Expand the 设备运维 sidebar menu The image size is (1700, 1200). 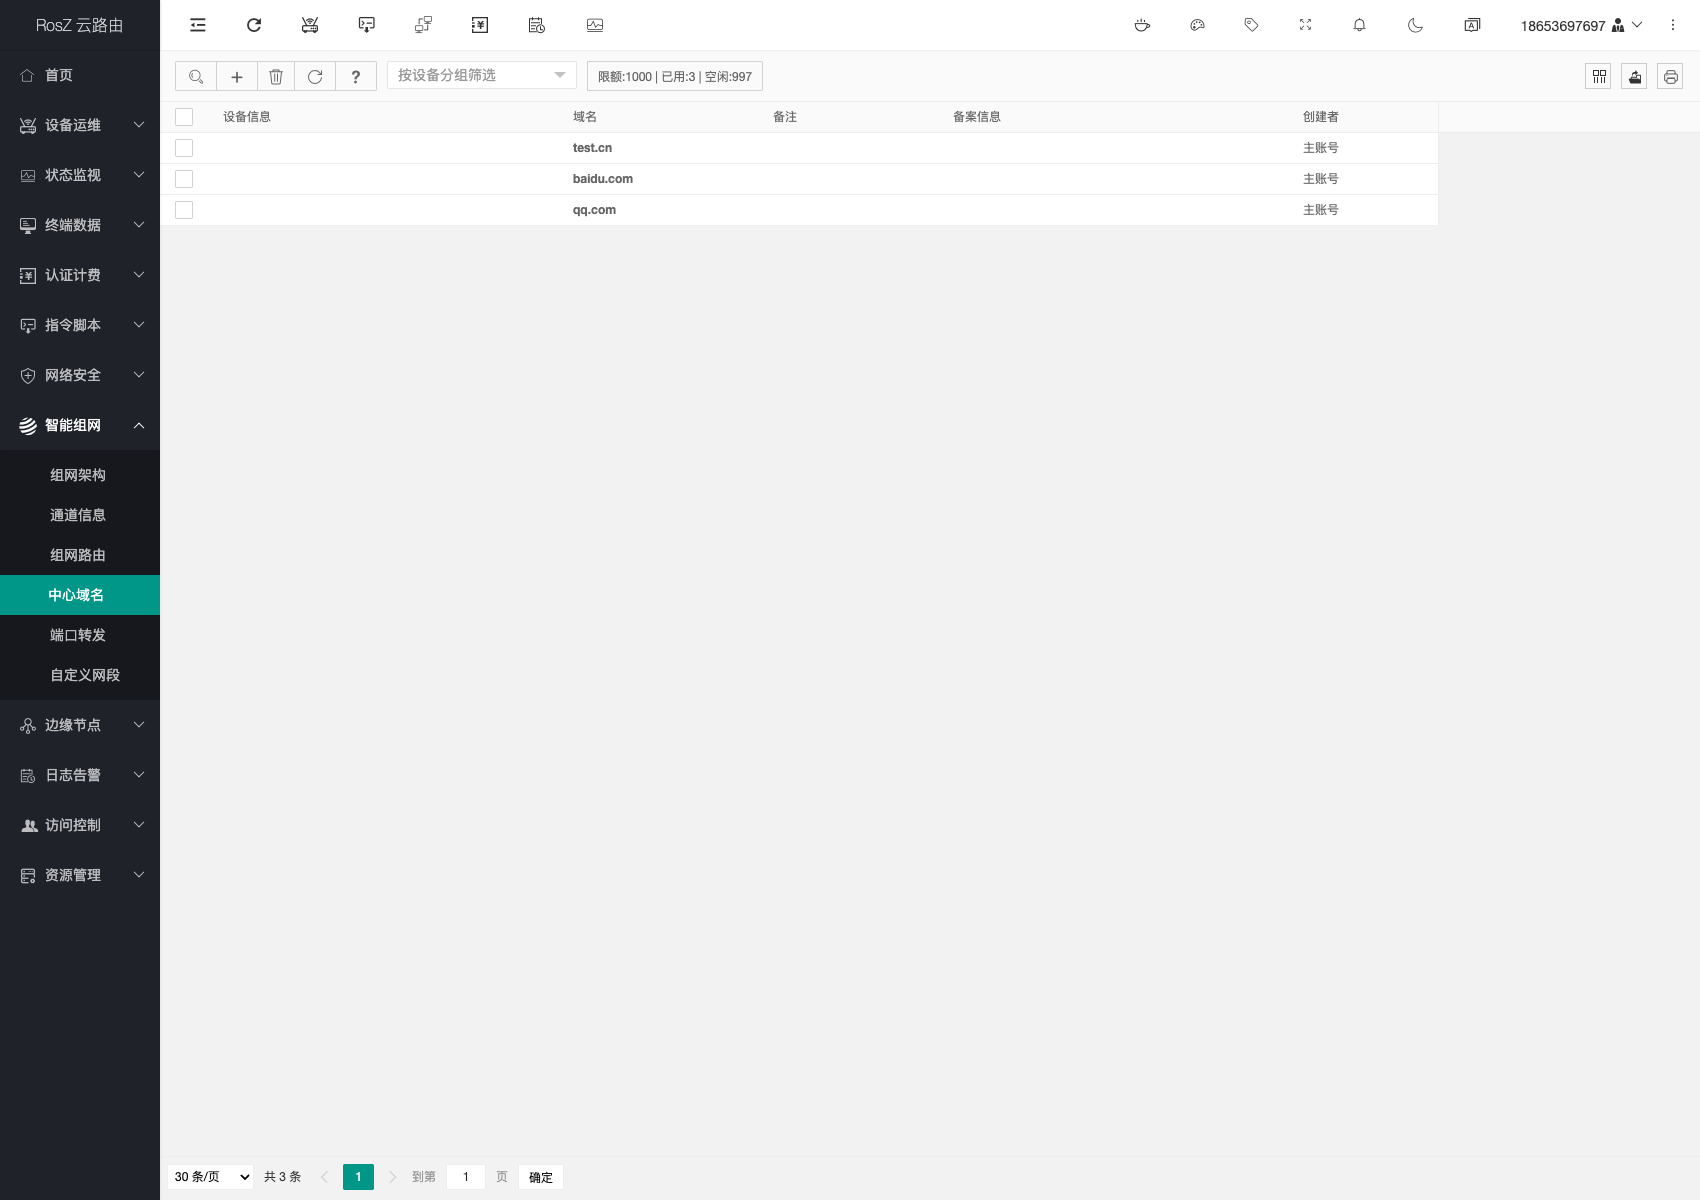pos(80,125)
